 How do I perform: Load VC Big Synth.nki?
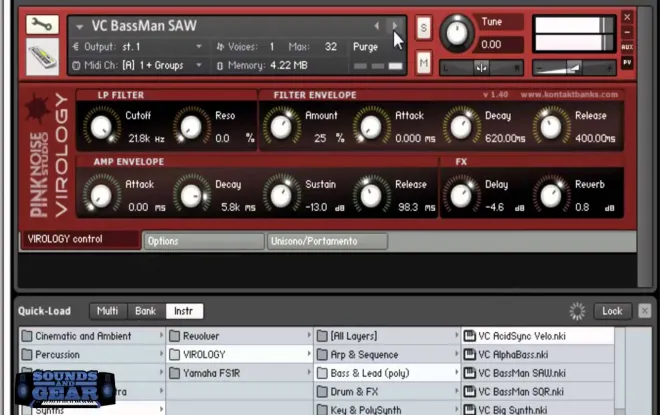pyautogui.click(x=538, y=409)
